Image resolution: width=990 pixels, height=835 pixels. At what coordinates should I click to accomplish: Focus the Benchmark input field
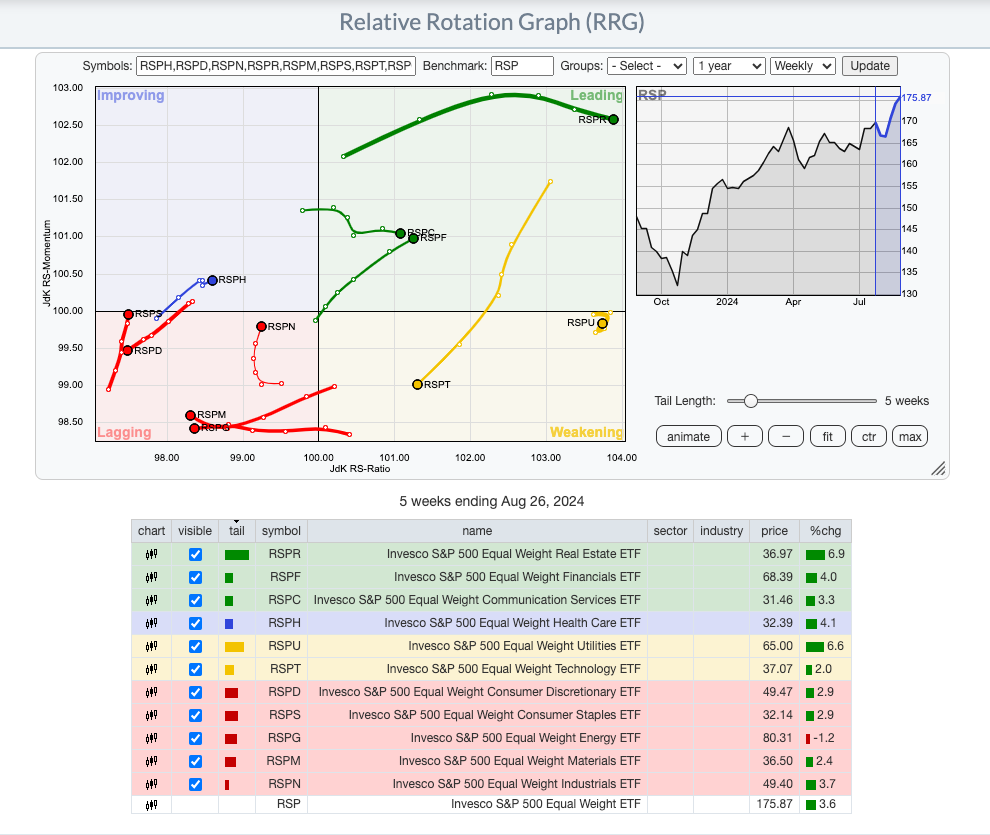(522, 66)
